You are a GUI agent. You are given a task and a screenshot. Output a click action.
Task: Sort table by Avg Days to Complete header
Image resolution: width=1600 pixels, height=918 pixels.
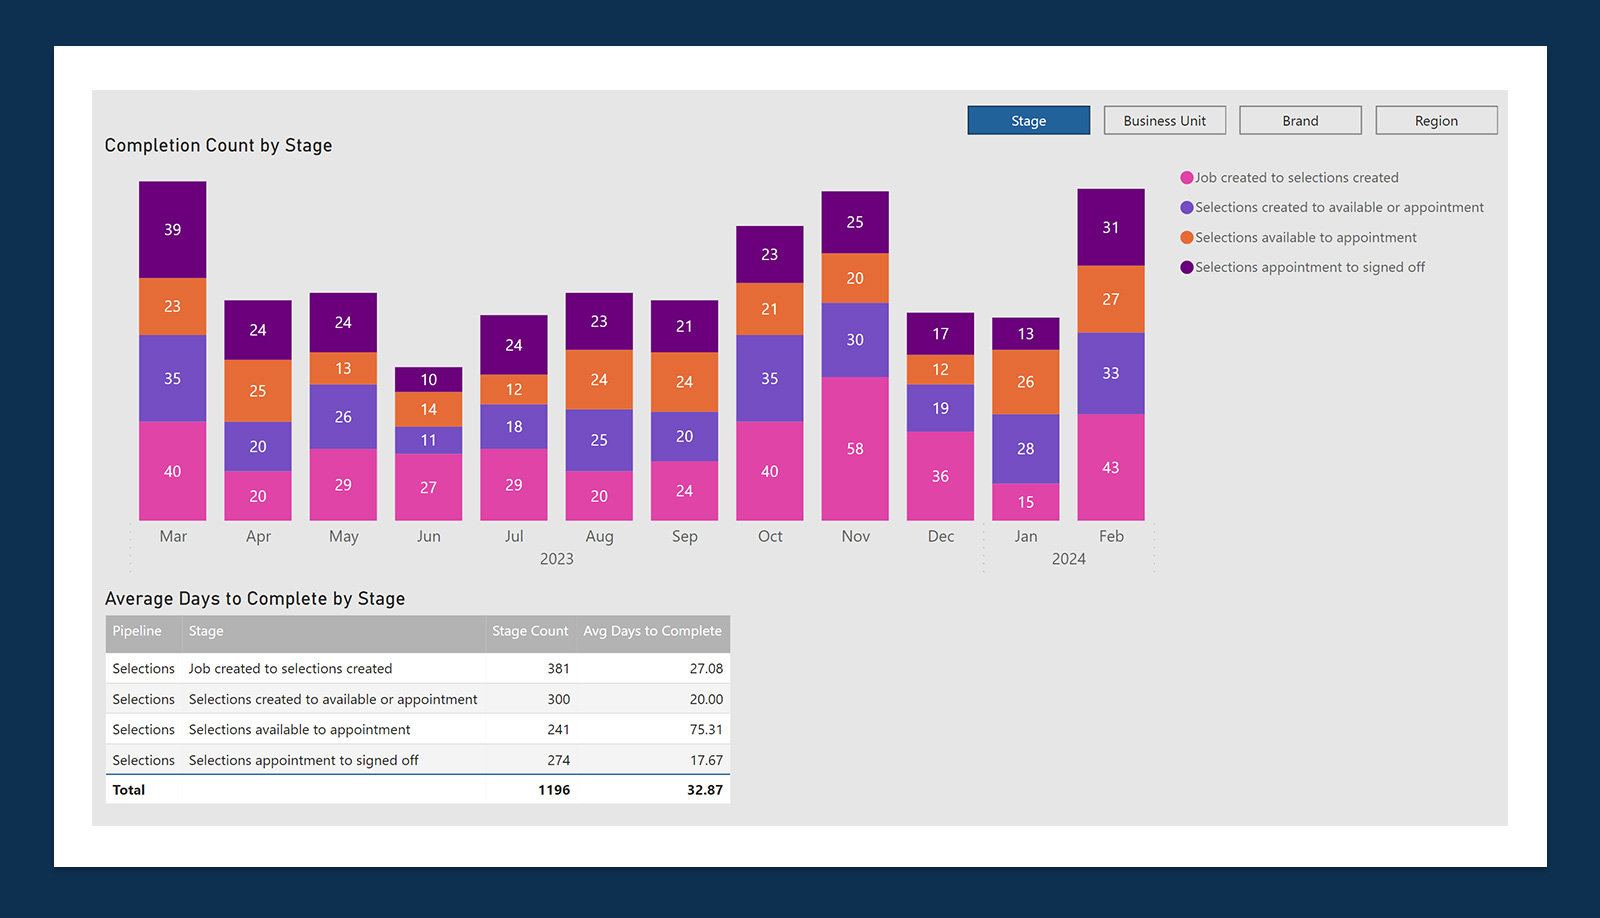point(652,631)
